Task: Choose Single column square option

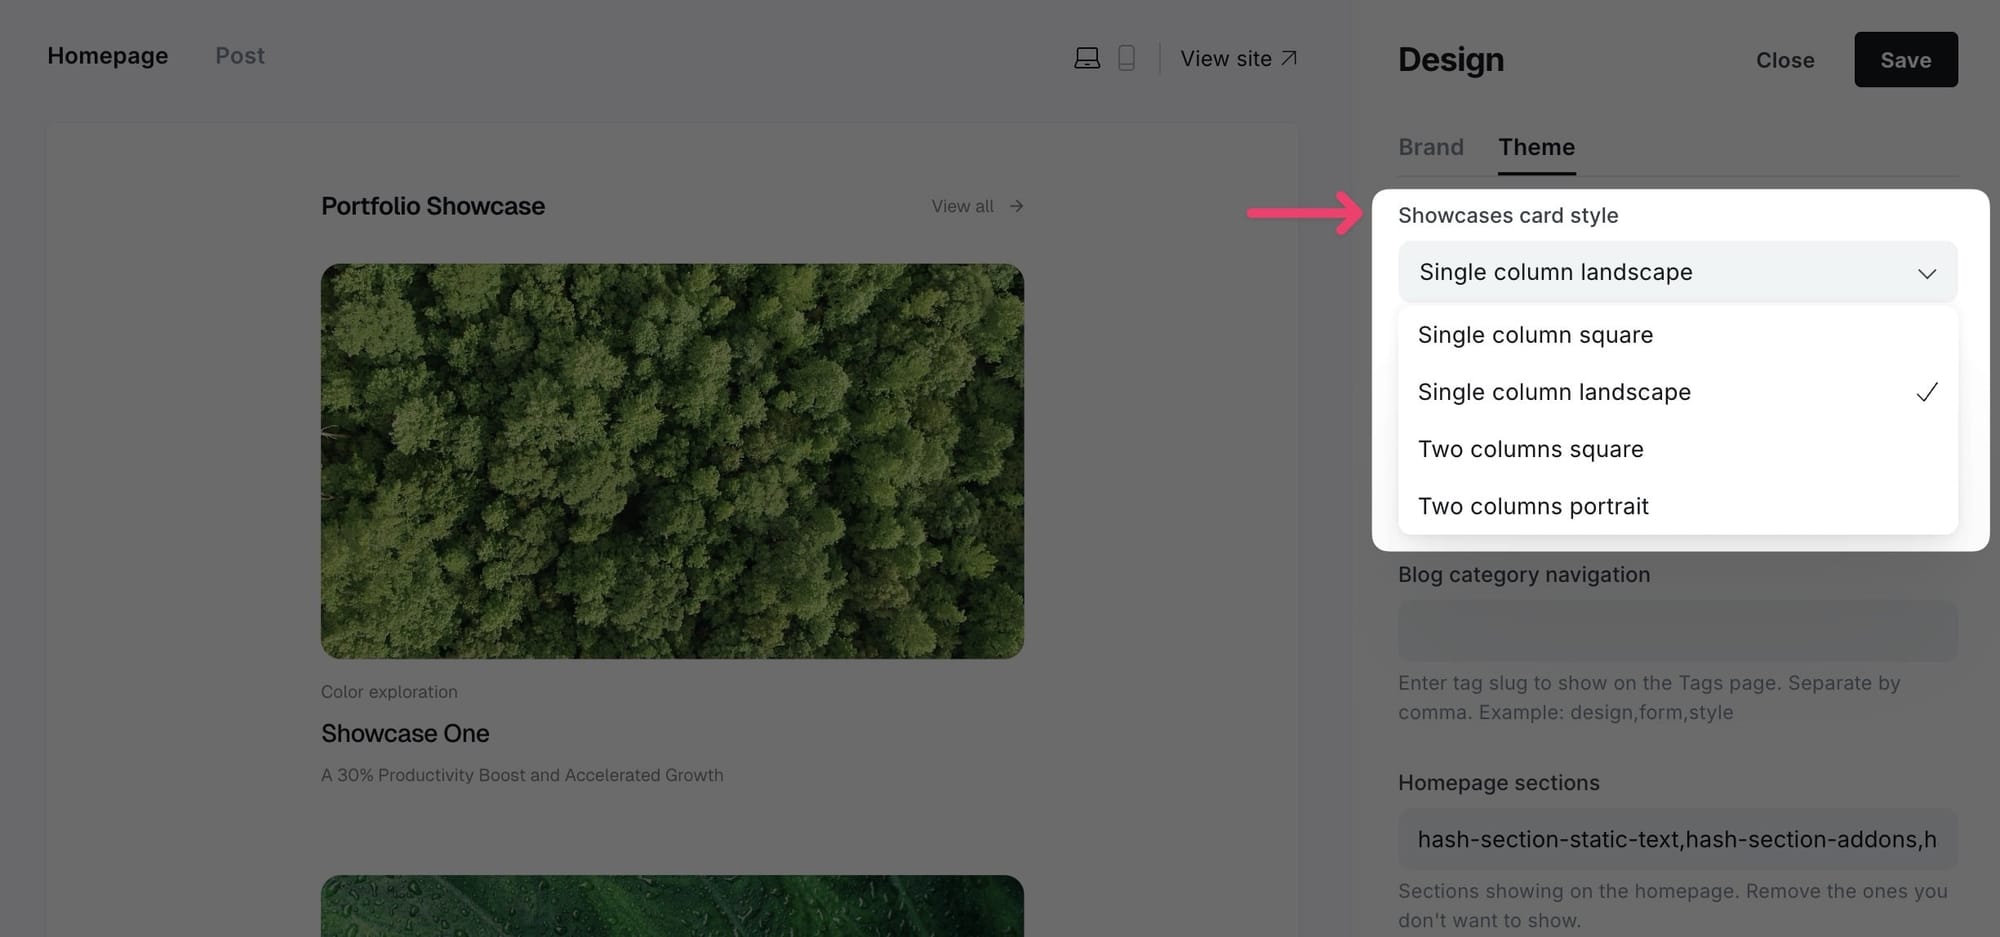Action: [1678, 335]
